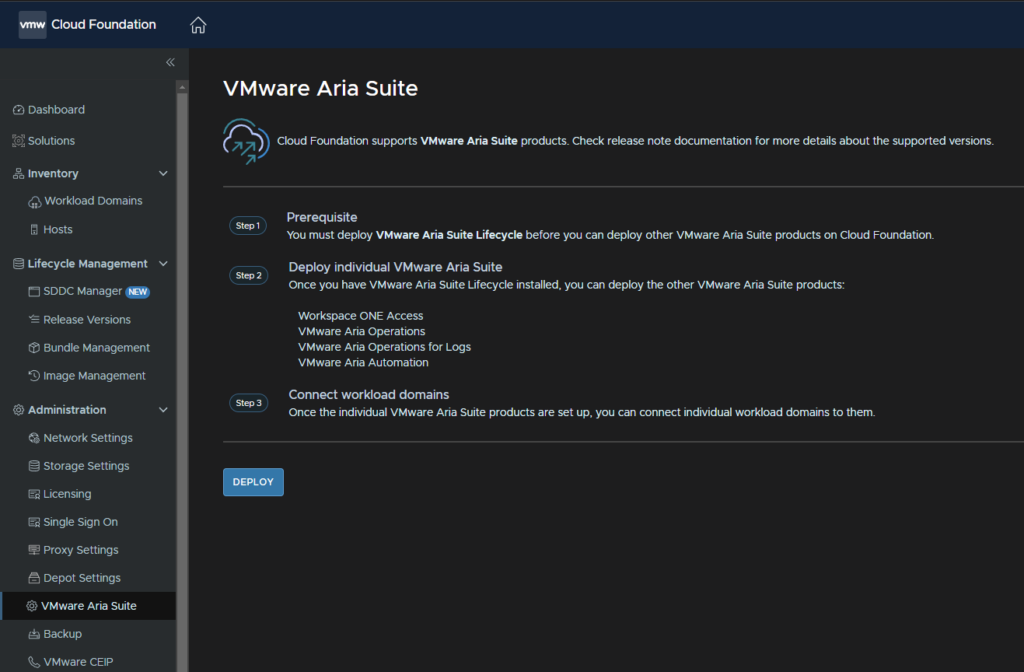This screenshot has width=1024, height=672.
Task: Click the Inventory section icon
Action: pos(18,174)
